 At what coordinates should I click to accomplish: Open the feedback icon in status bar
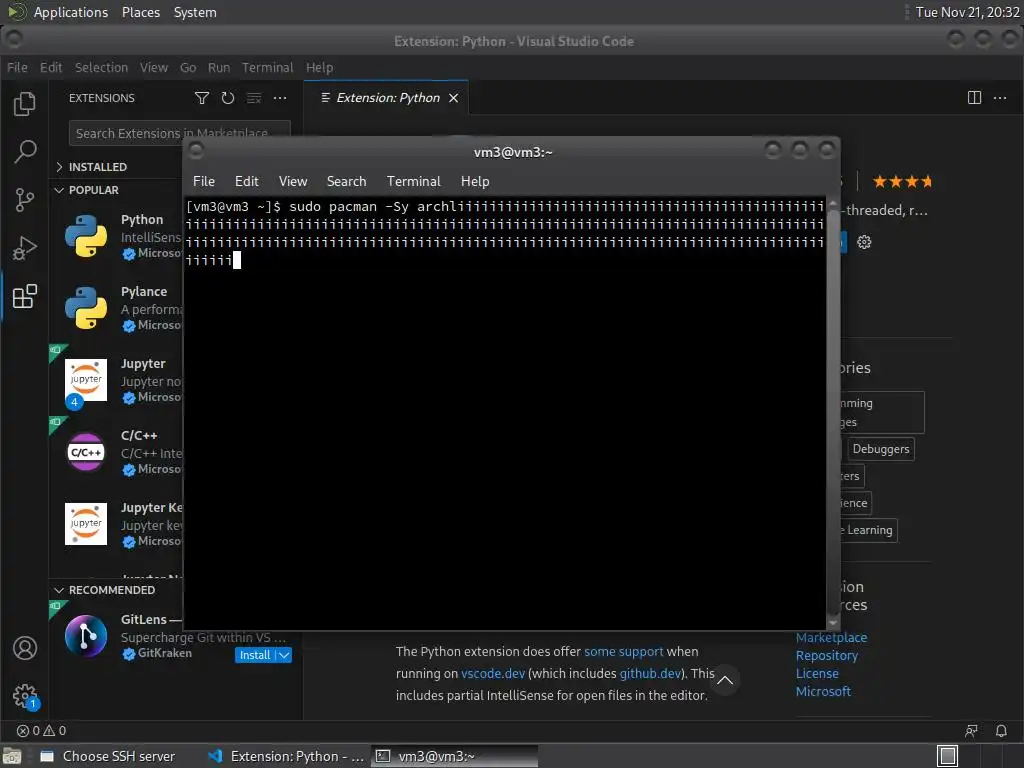point(971,731)
